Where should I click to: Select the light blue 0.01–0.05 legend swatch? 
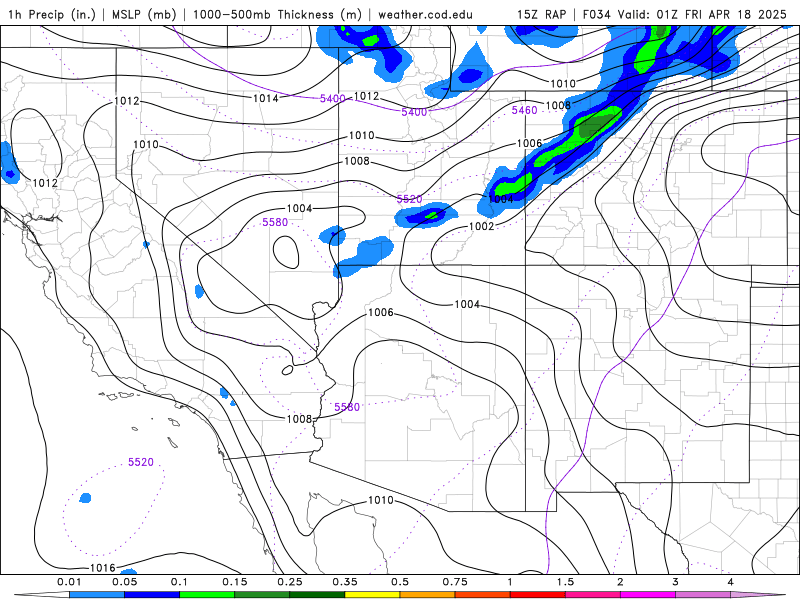pyautogui.click(x=97, y=595)
